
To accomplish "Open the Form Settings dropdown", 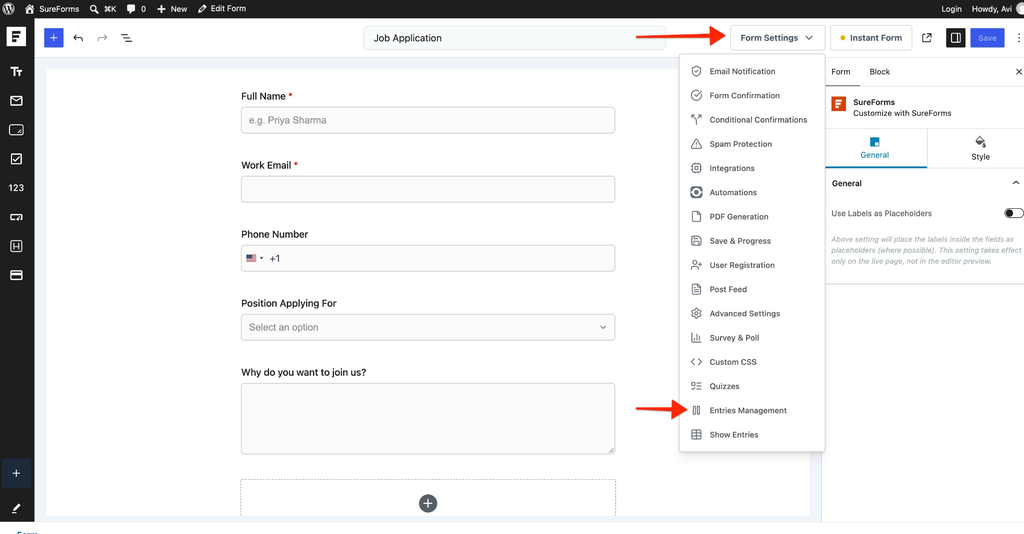I will point(777,38).
